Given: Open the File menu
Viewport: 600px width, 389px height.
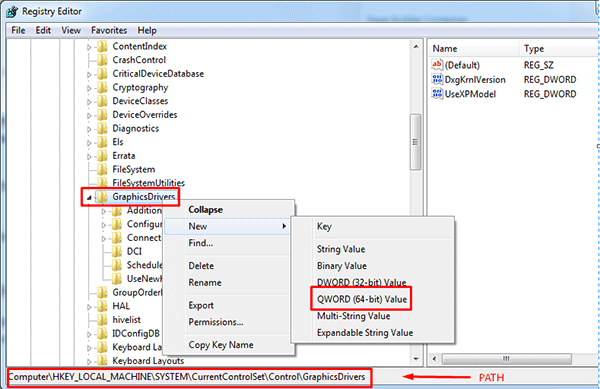Looking at the screenshot, I should tap(18, 30).
